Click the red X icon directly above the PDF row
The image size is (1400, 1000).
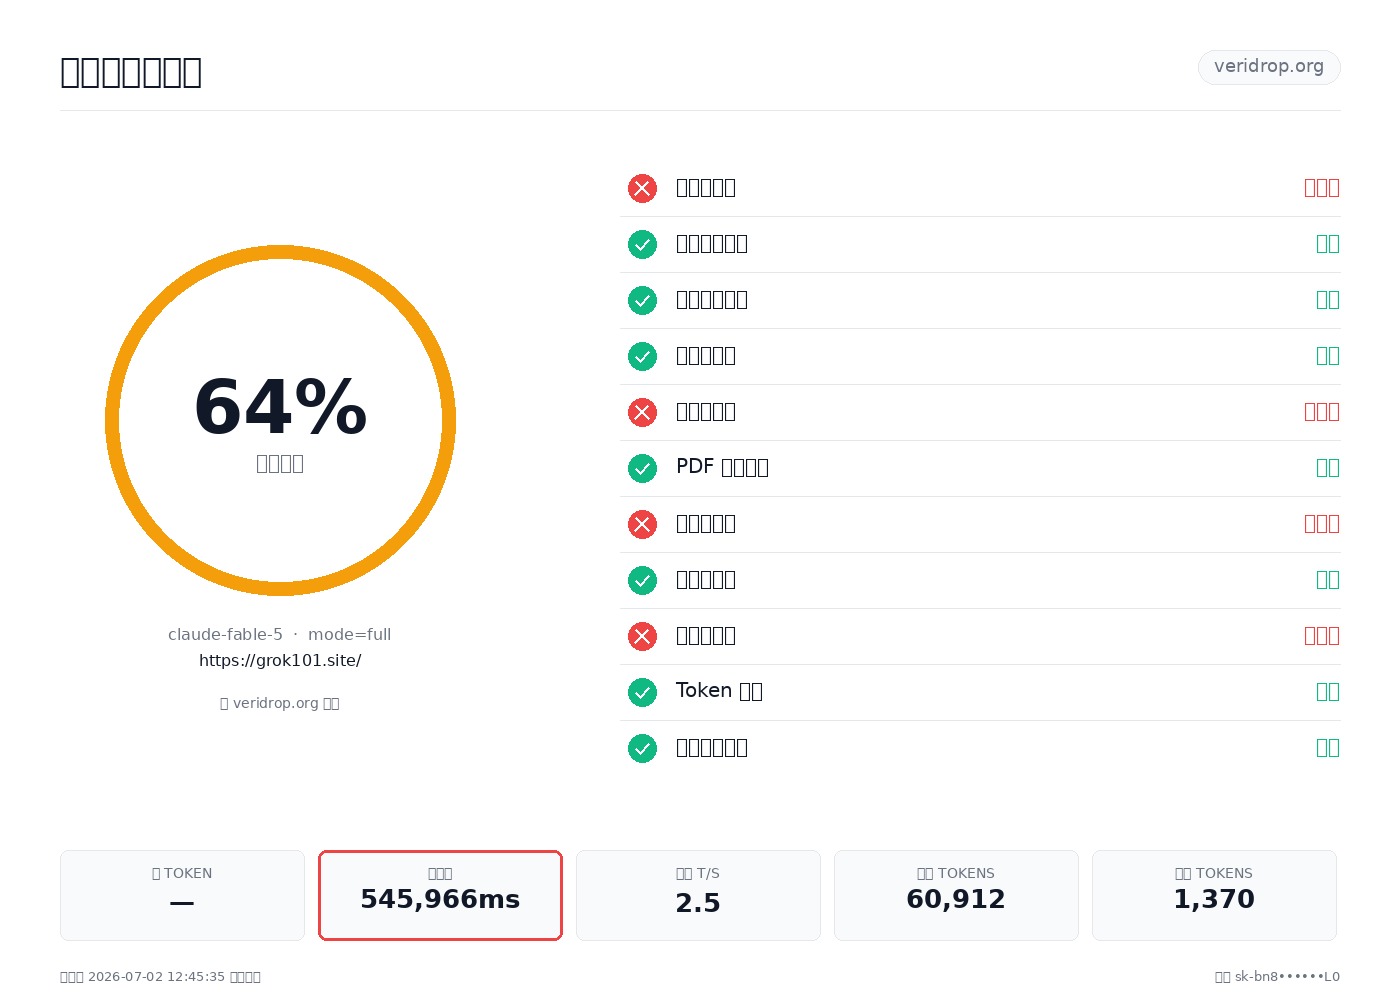[x=642, y=412]
